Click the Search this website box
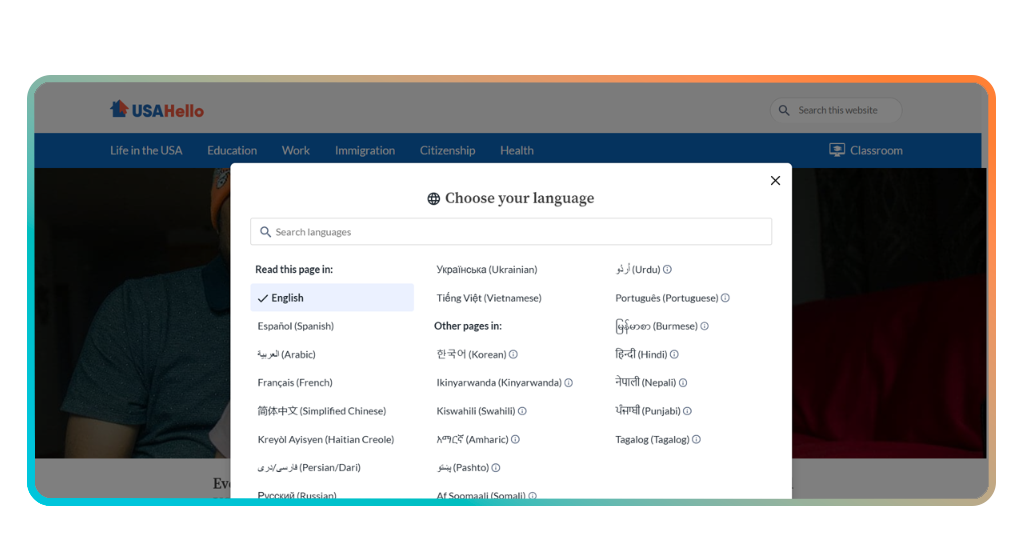 pos(837,110)
